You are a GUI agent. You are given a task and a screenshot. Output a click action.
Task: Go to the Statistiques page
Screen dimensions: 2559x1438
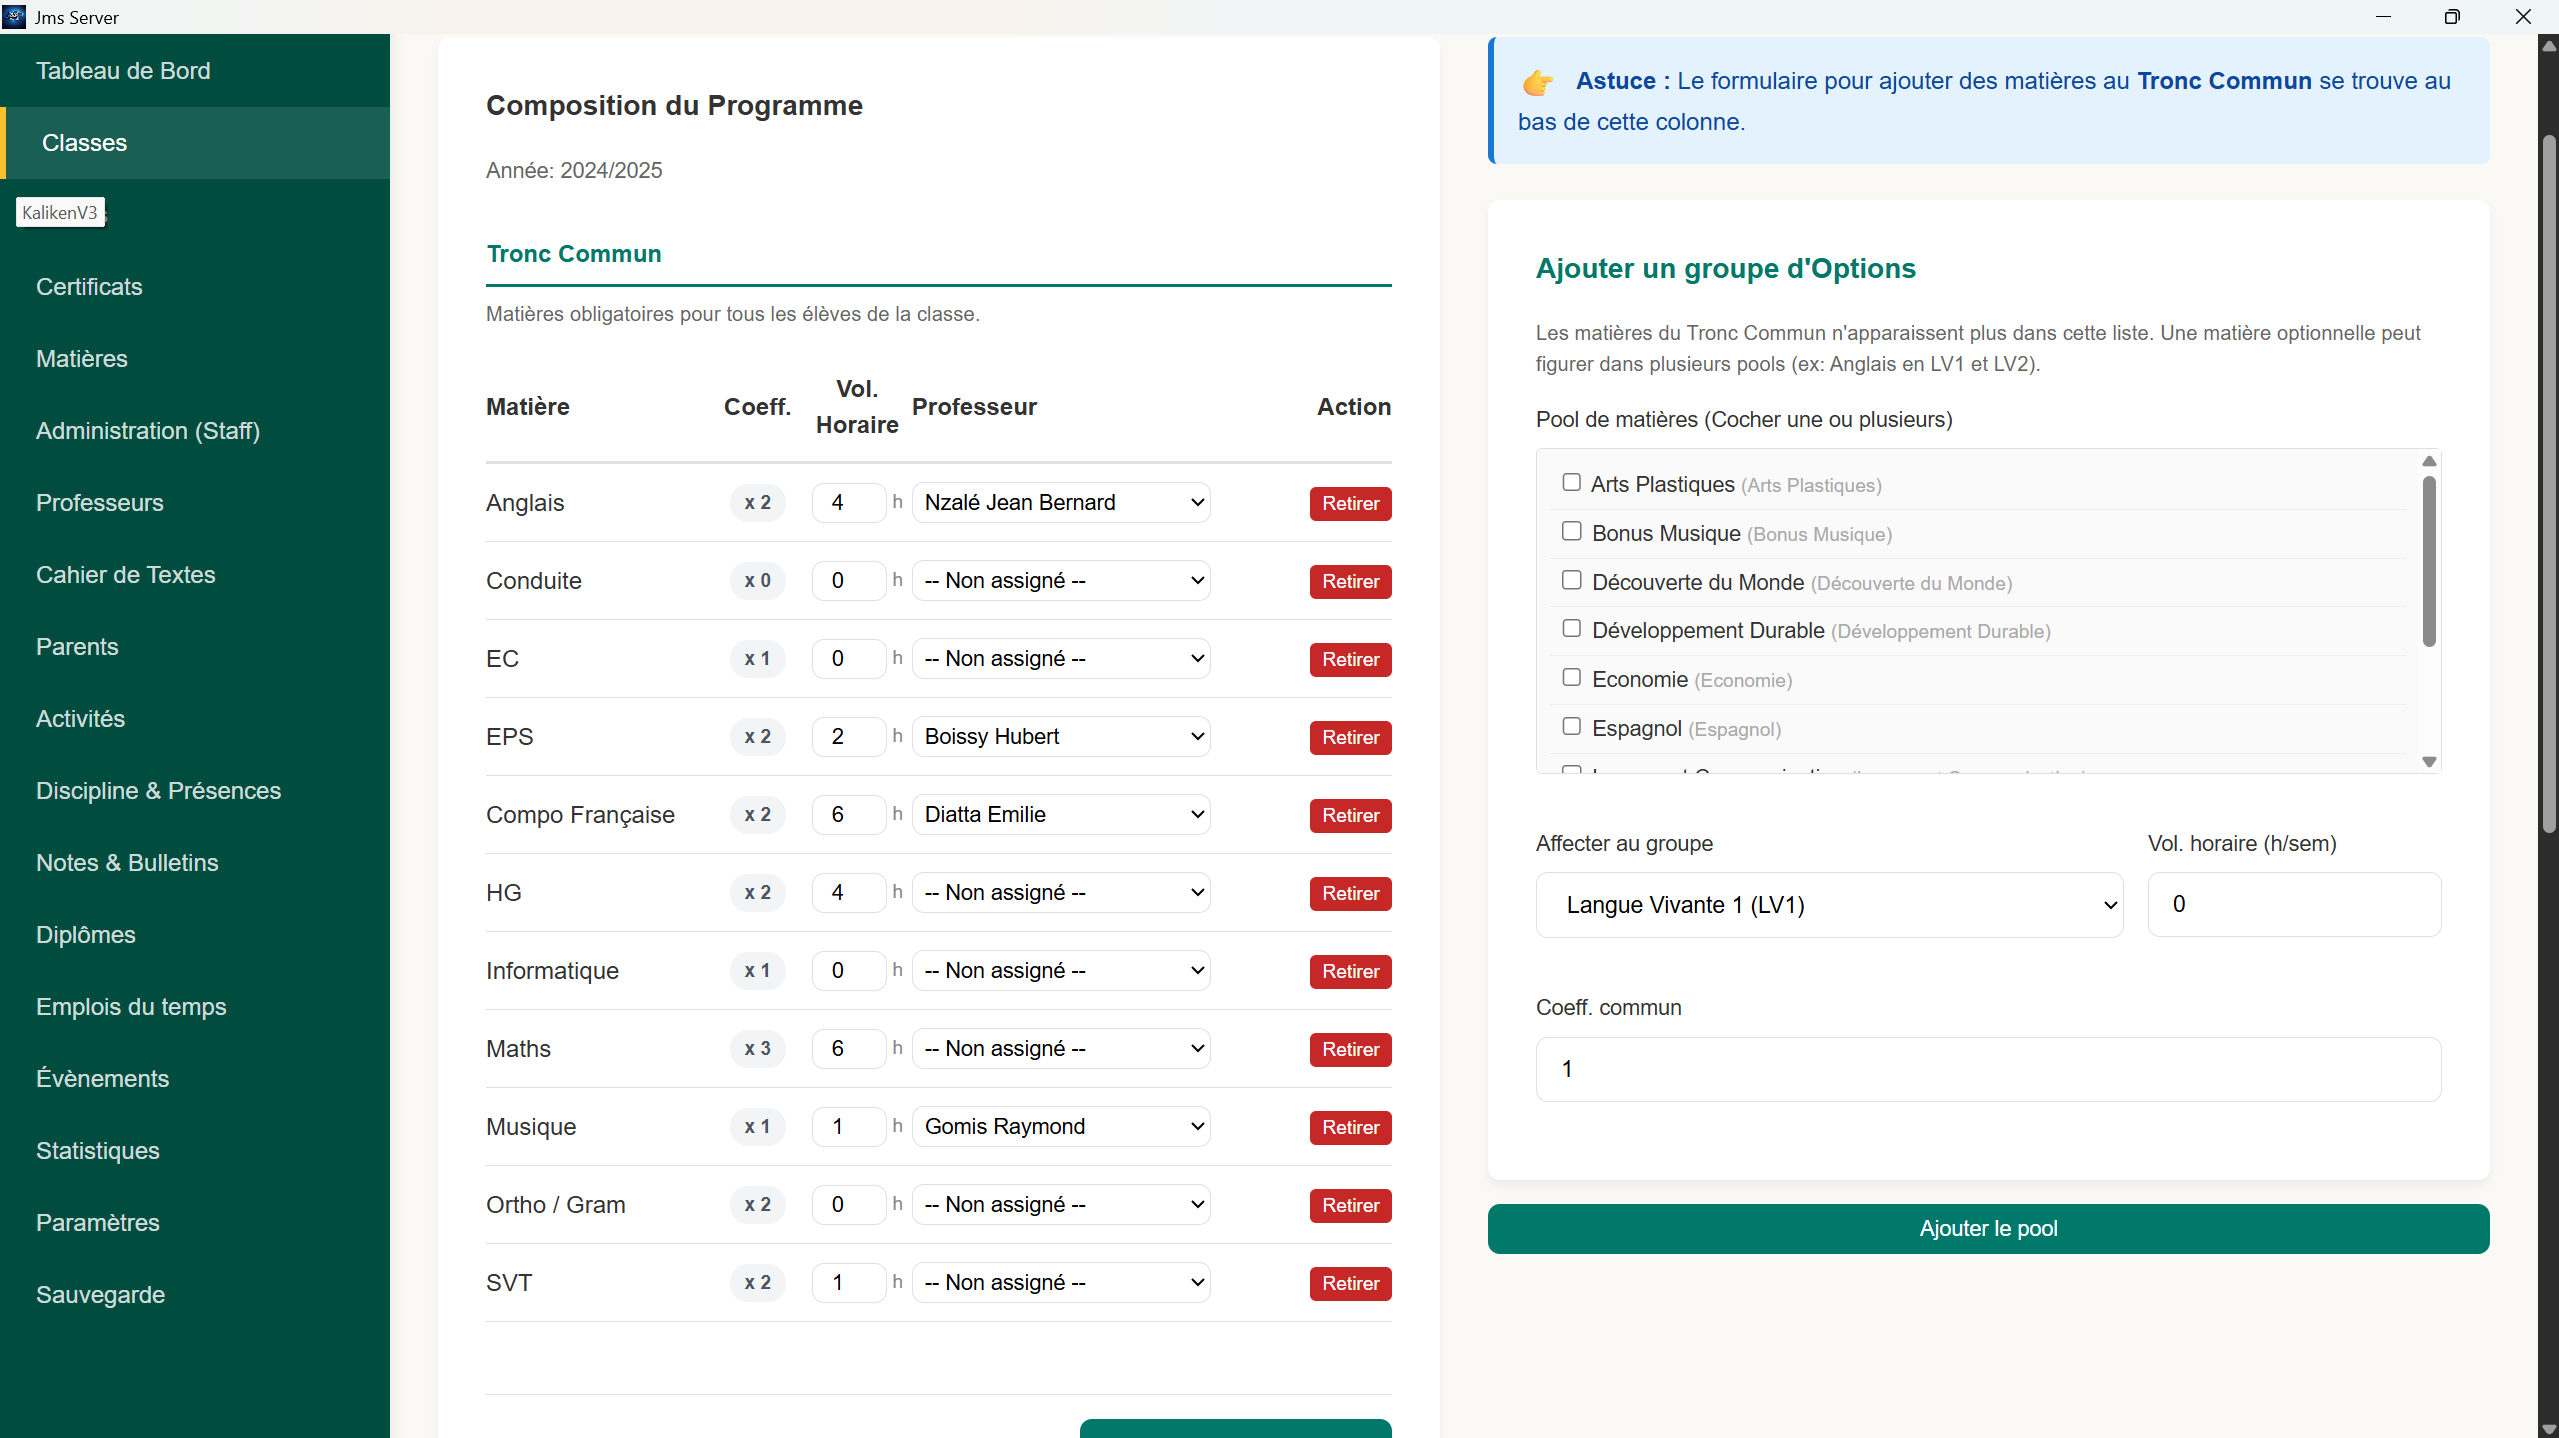point(97,1151)
